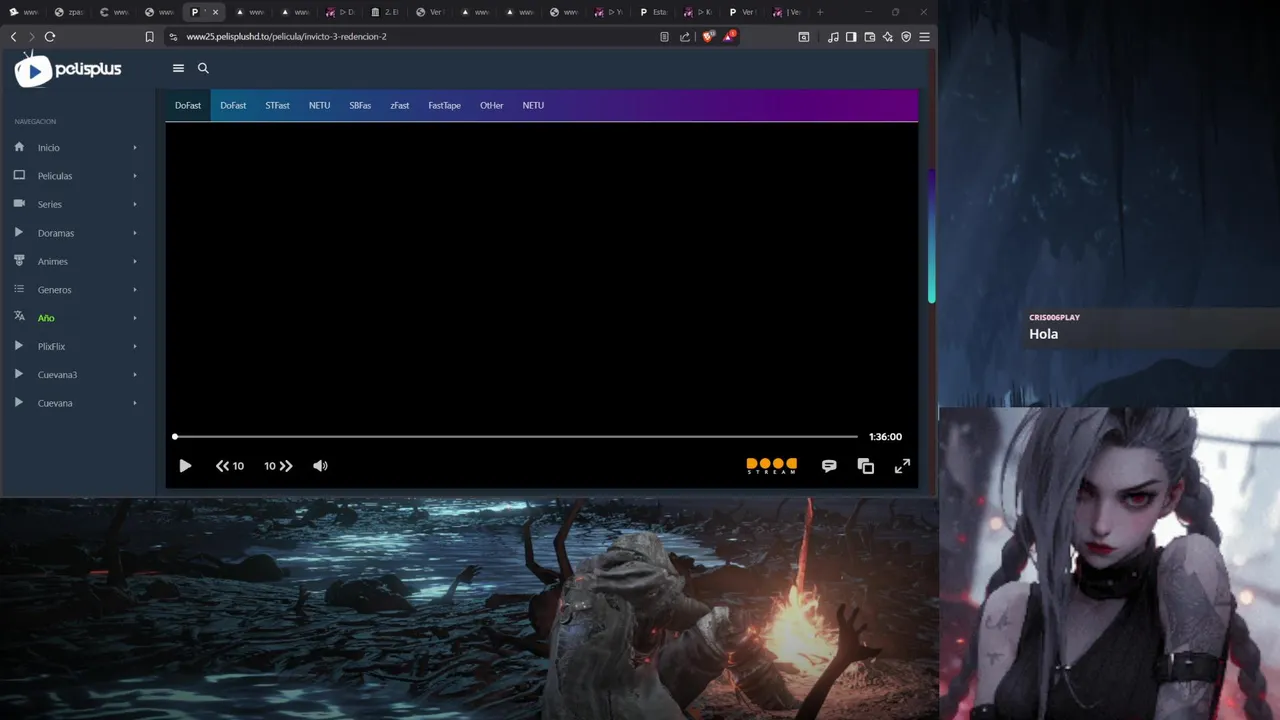Enter fullscreen mode in the player
Image resolution: width=1280 pixels, height=720 pixels.
pos(902,466)
